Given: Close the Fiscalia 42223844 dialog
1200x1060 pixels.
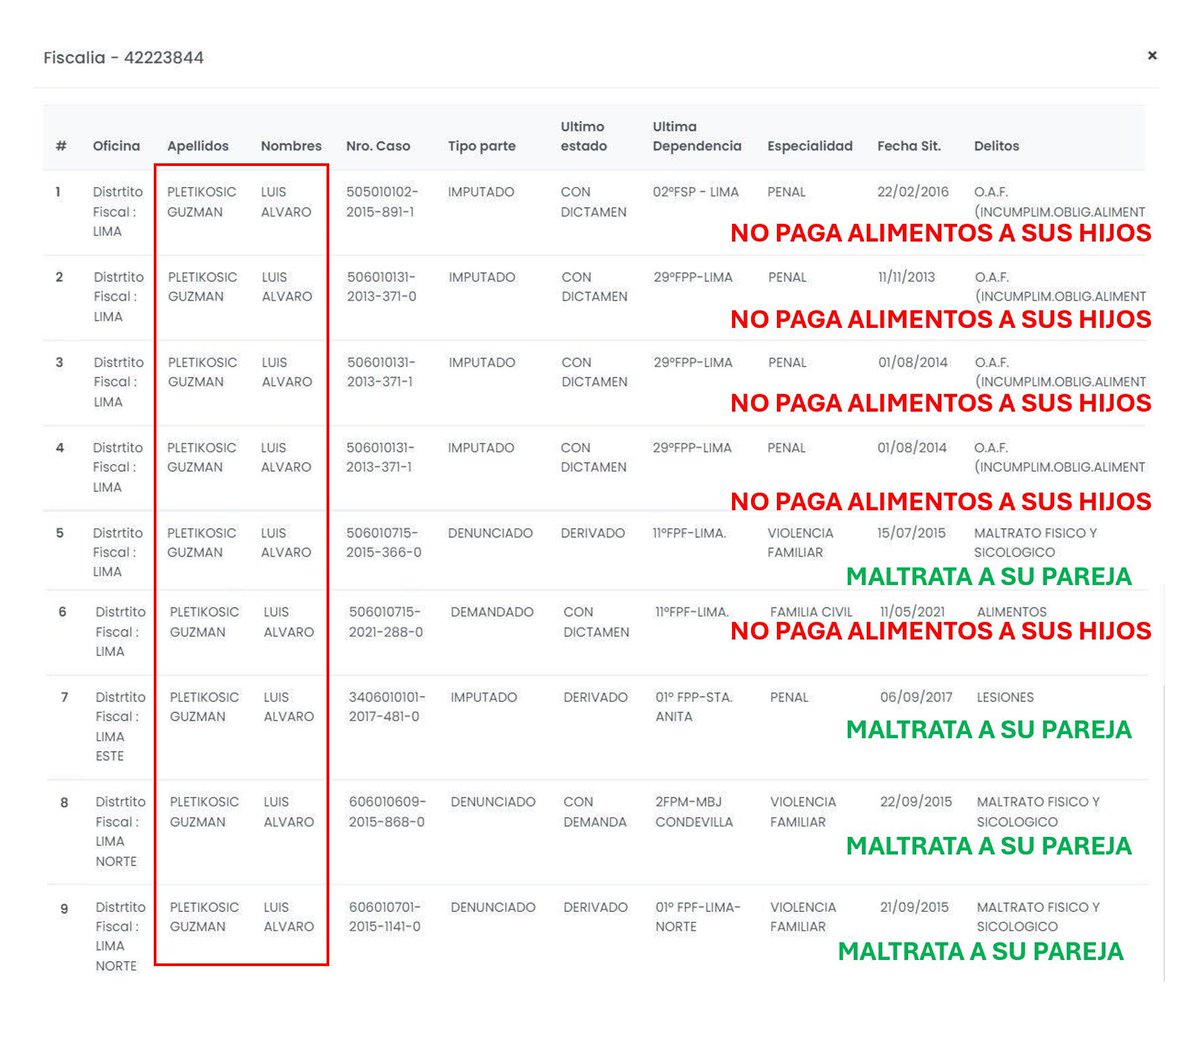Looking at the screenshot, I should click(x=1152, y=55).
